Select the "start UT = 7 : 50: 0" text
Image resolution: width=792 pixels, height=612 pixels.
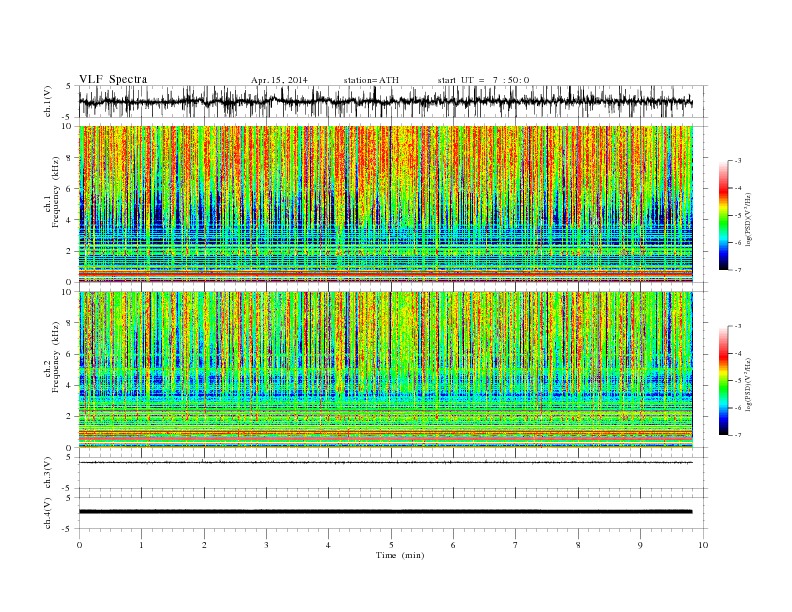point(483,80)
